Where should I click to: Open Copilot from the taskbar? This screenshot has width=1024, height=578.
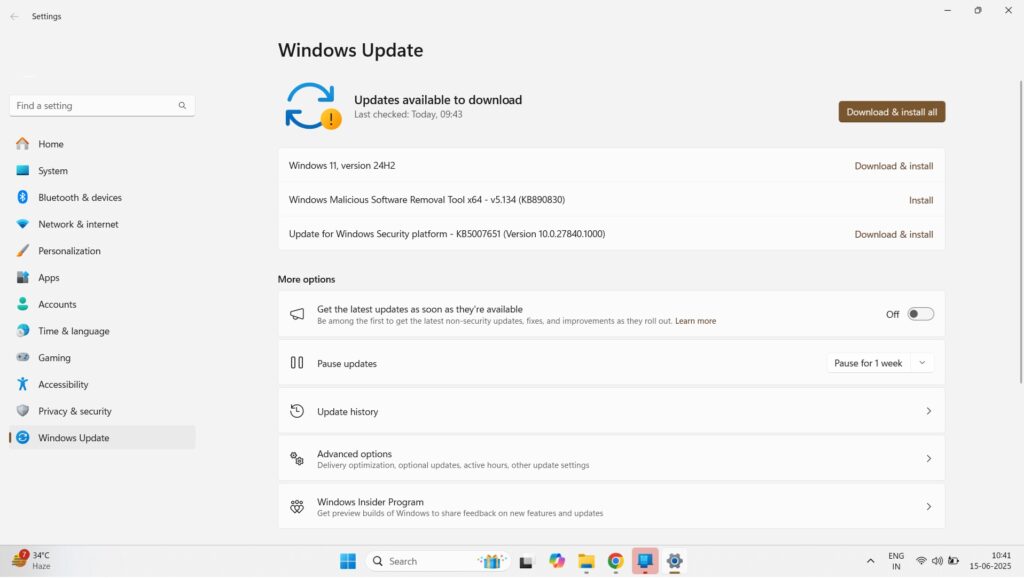click(x=556, y=561)
